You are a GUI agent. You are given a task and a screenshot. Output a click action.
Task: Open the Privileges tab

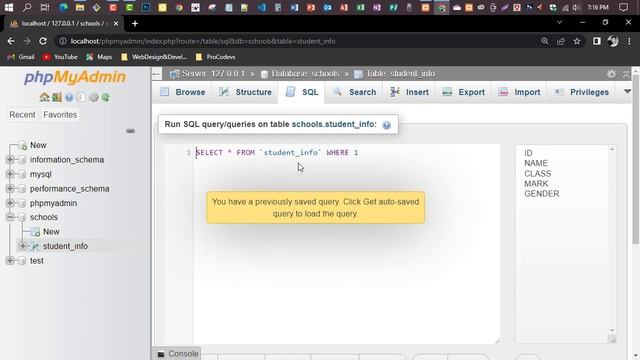click(x=582, y=92)
